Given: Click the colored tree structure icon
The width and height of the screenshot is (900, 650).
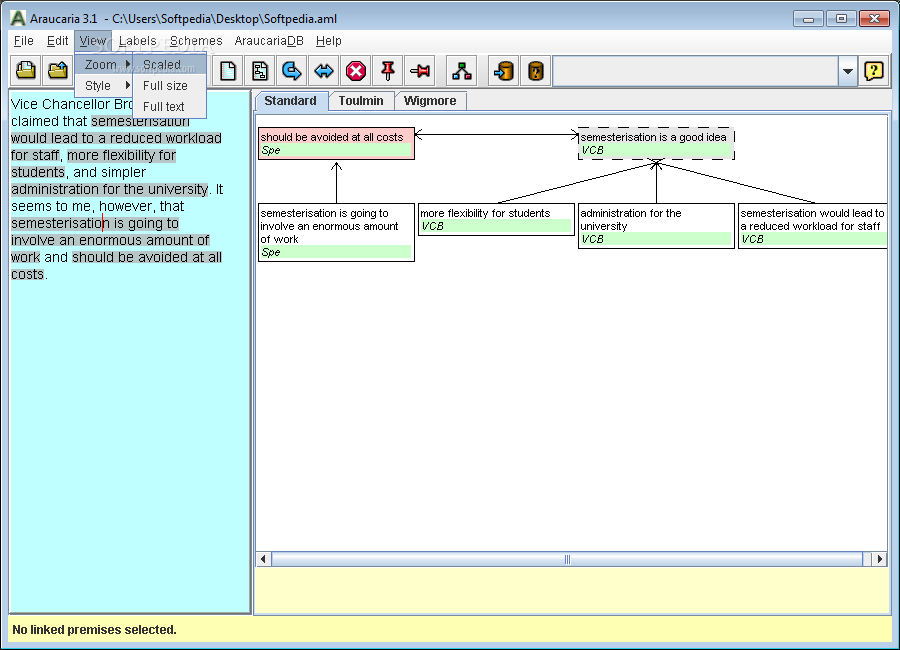Looking at the screenshot, I should pos(461,71).
